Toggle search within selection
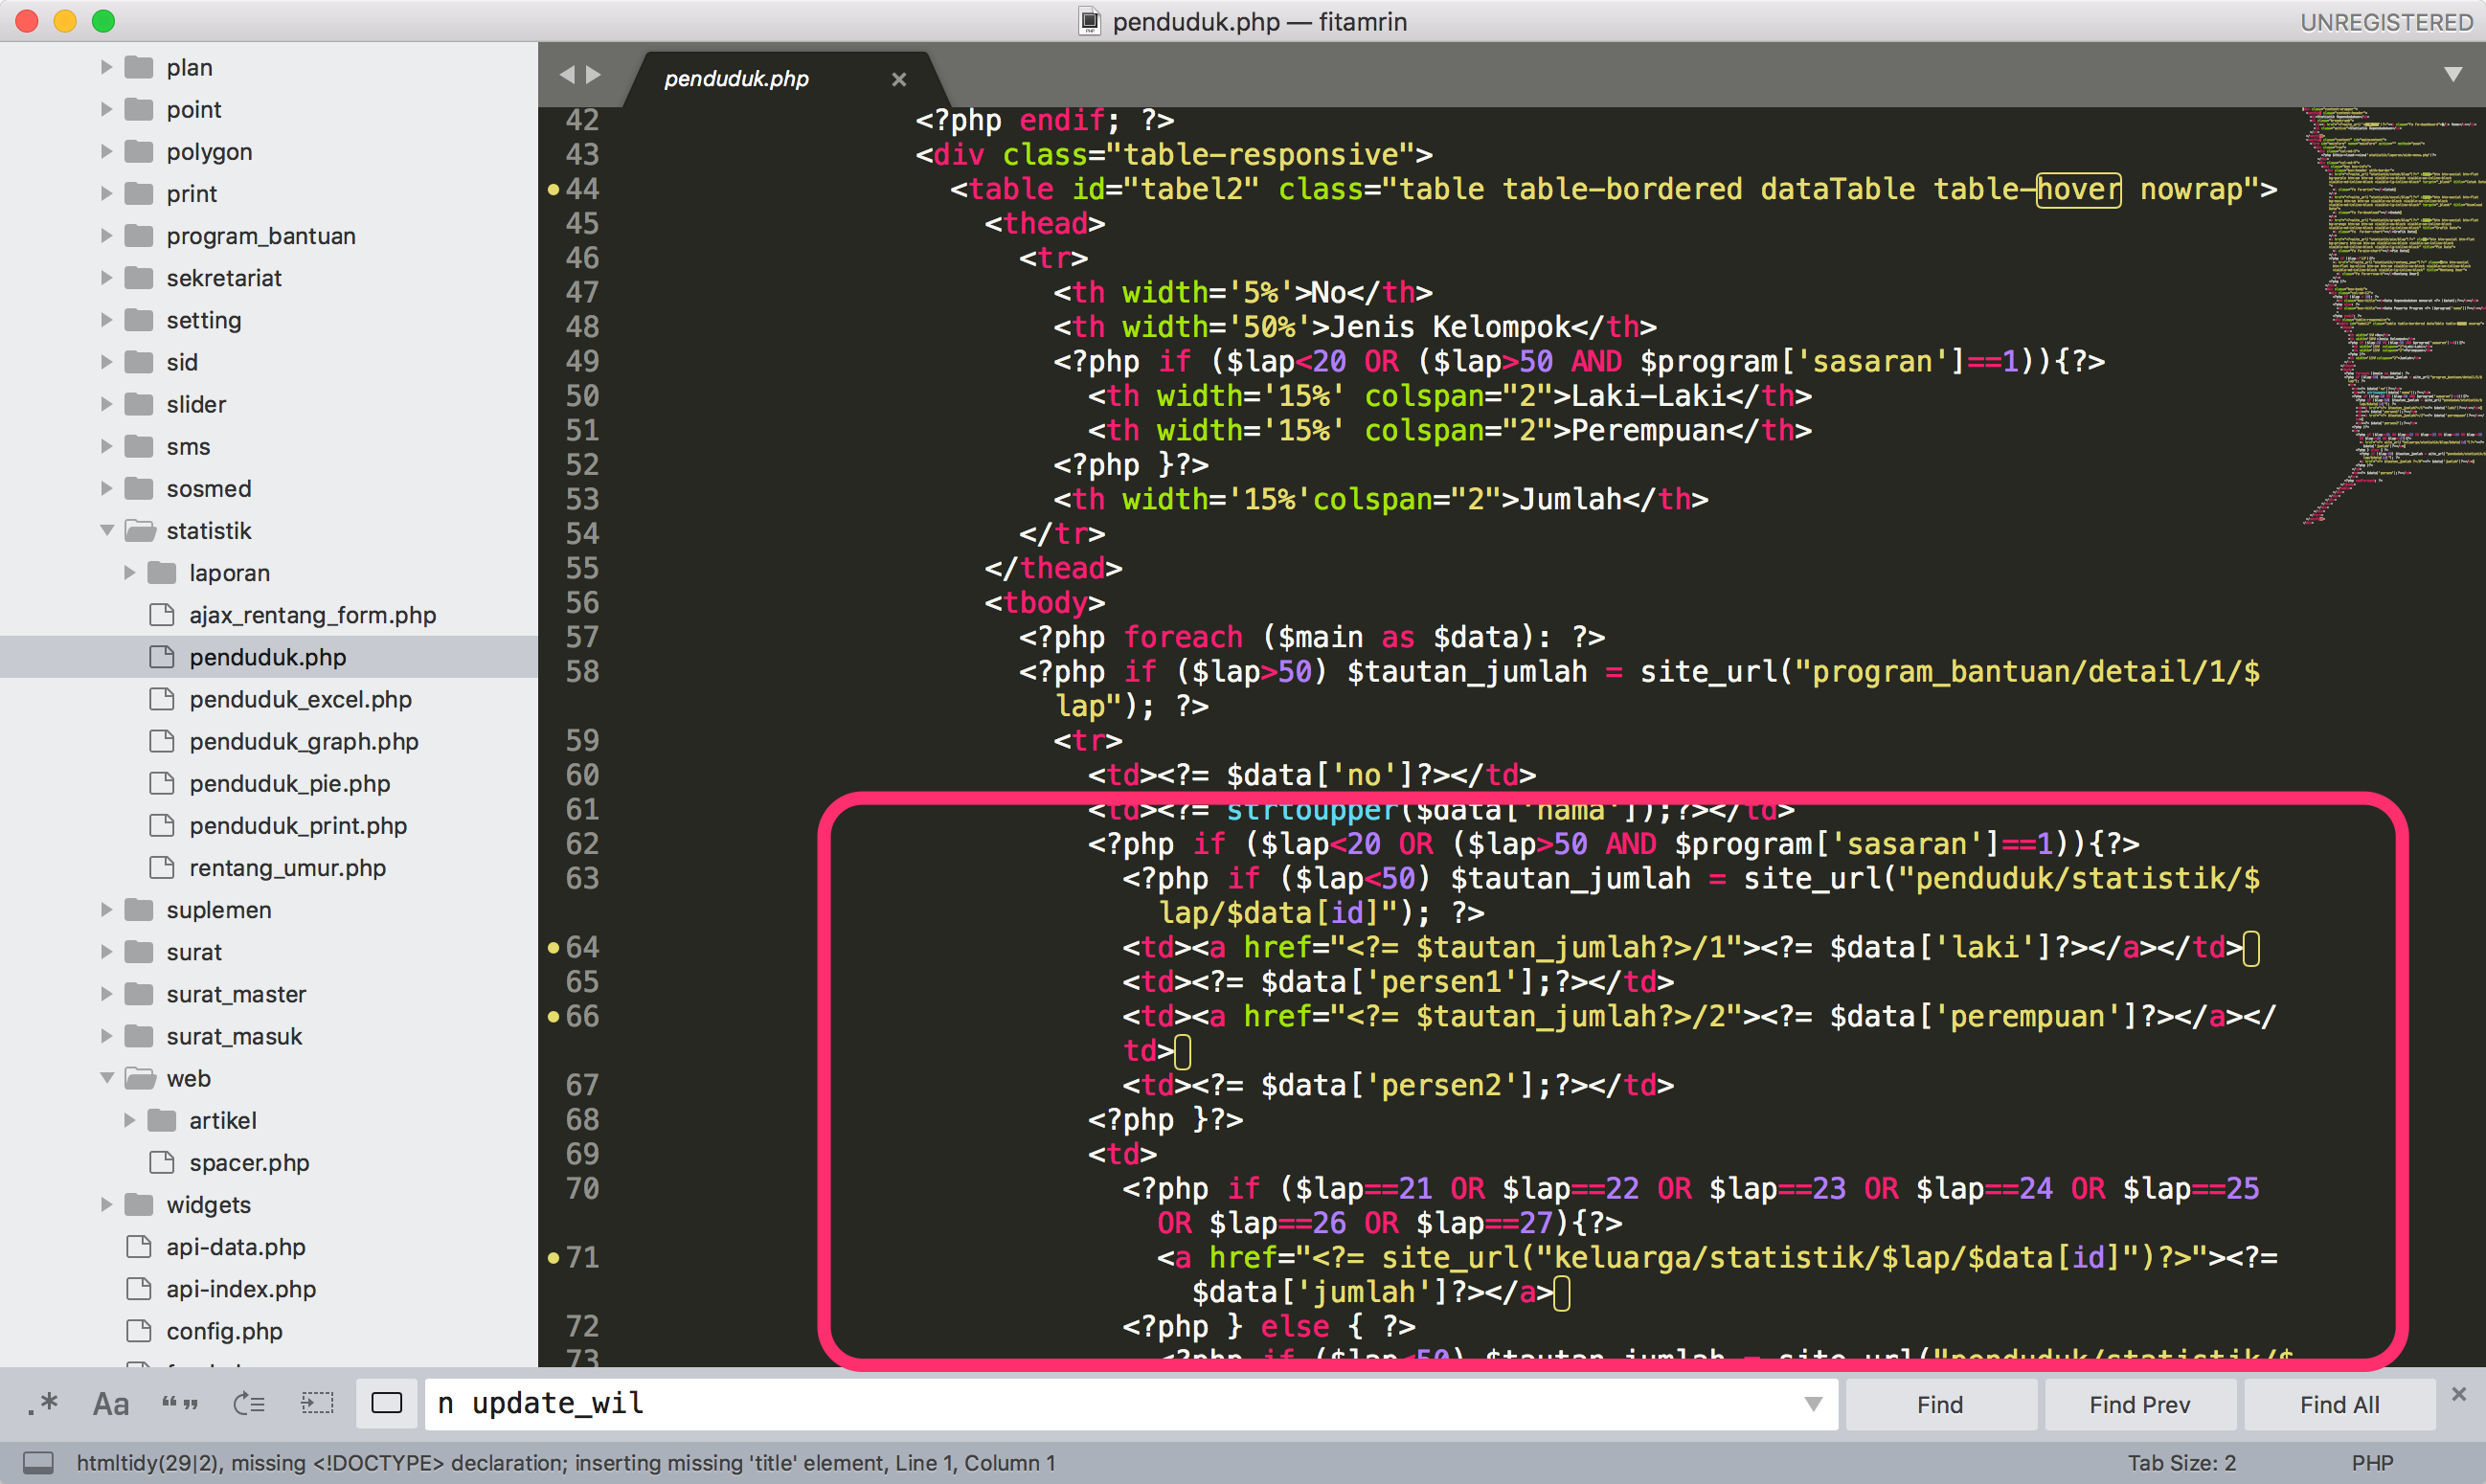The width and height of the screenshot is (2486, 1484). click(317, 1404)
